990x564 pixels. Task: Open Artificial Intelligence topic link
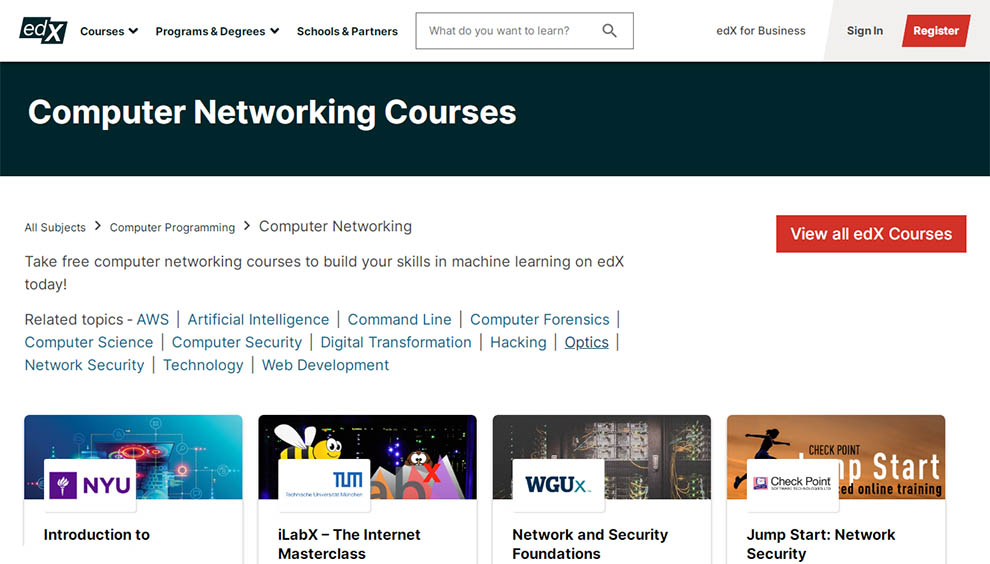[x=258, y=320]
